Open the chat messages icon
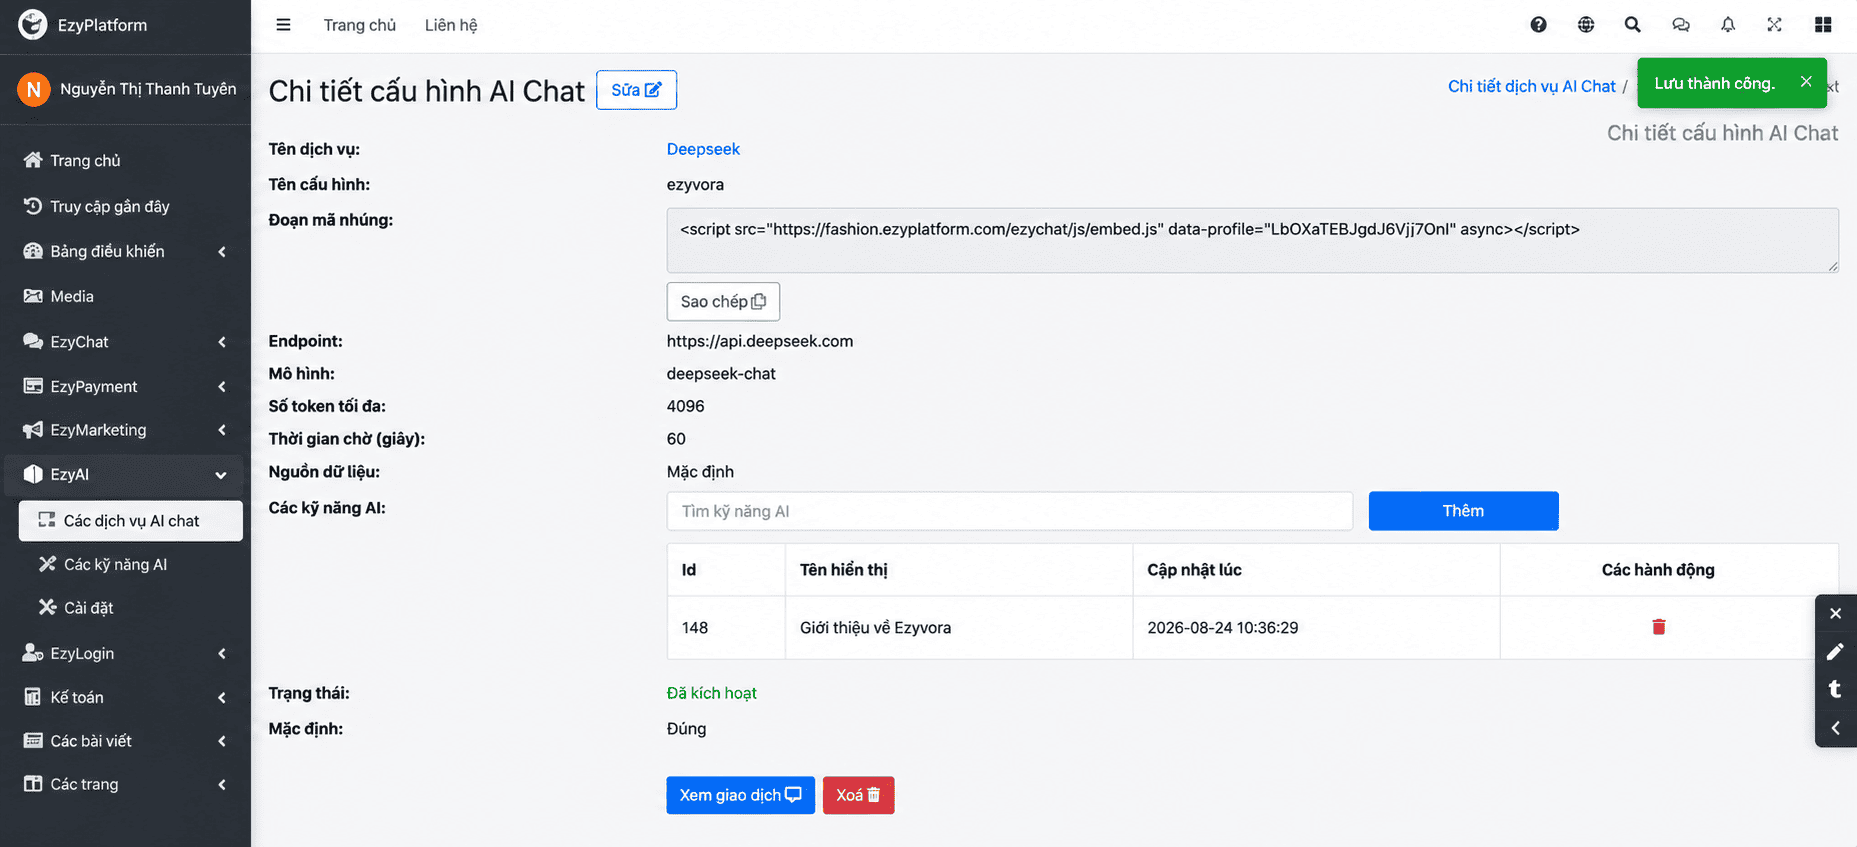 click(1681, 25)
